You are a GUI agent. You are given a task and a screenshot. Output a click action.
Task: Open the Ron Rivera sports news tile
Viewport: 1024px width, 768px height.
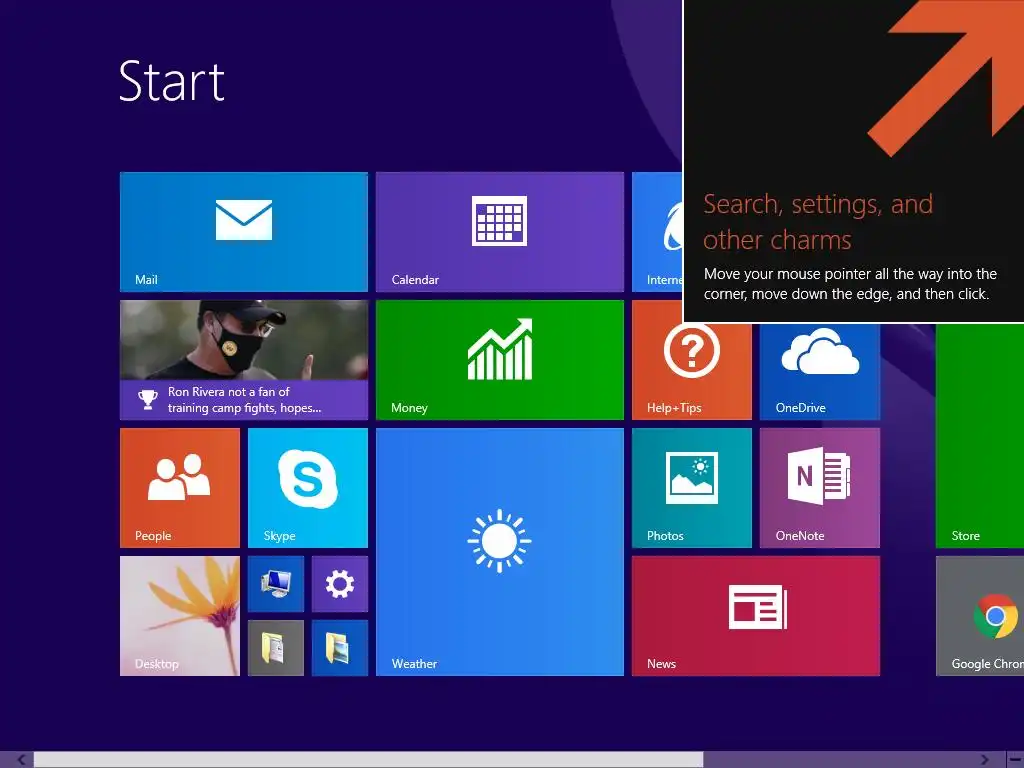[x=244, y=360]
